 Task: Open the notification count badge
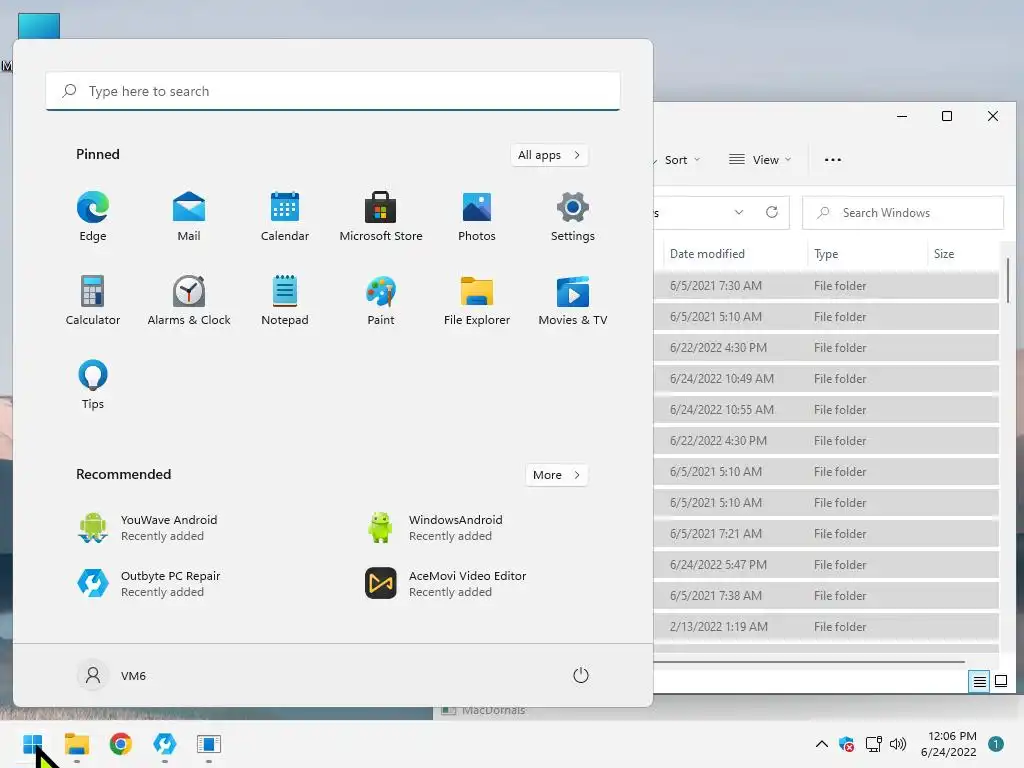(x=995, y=744)
